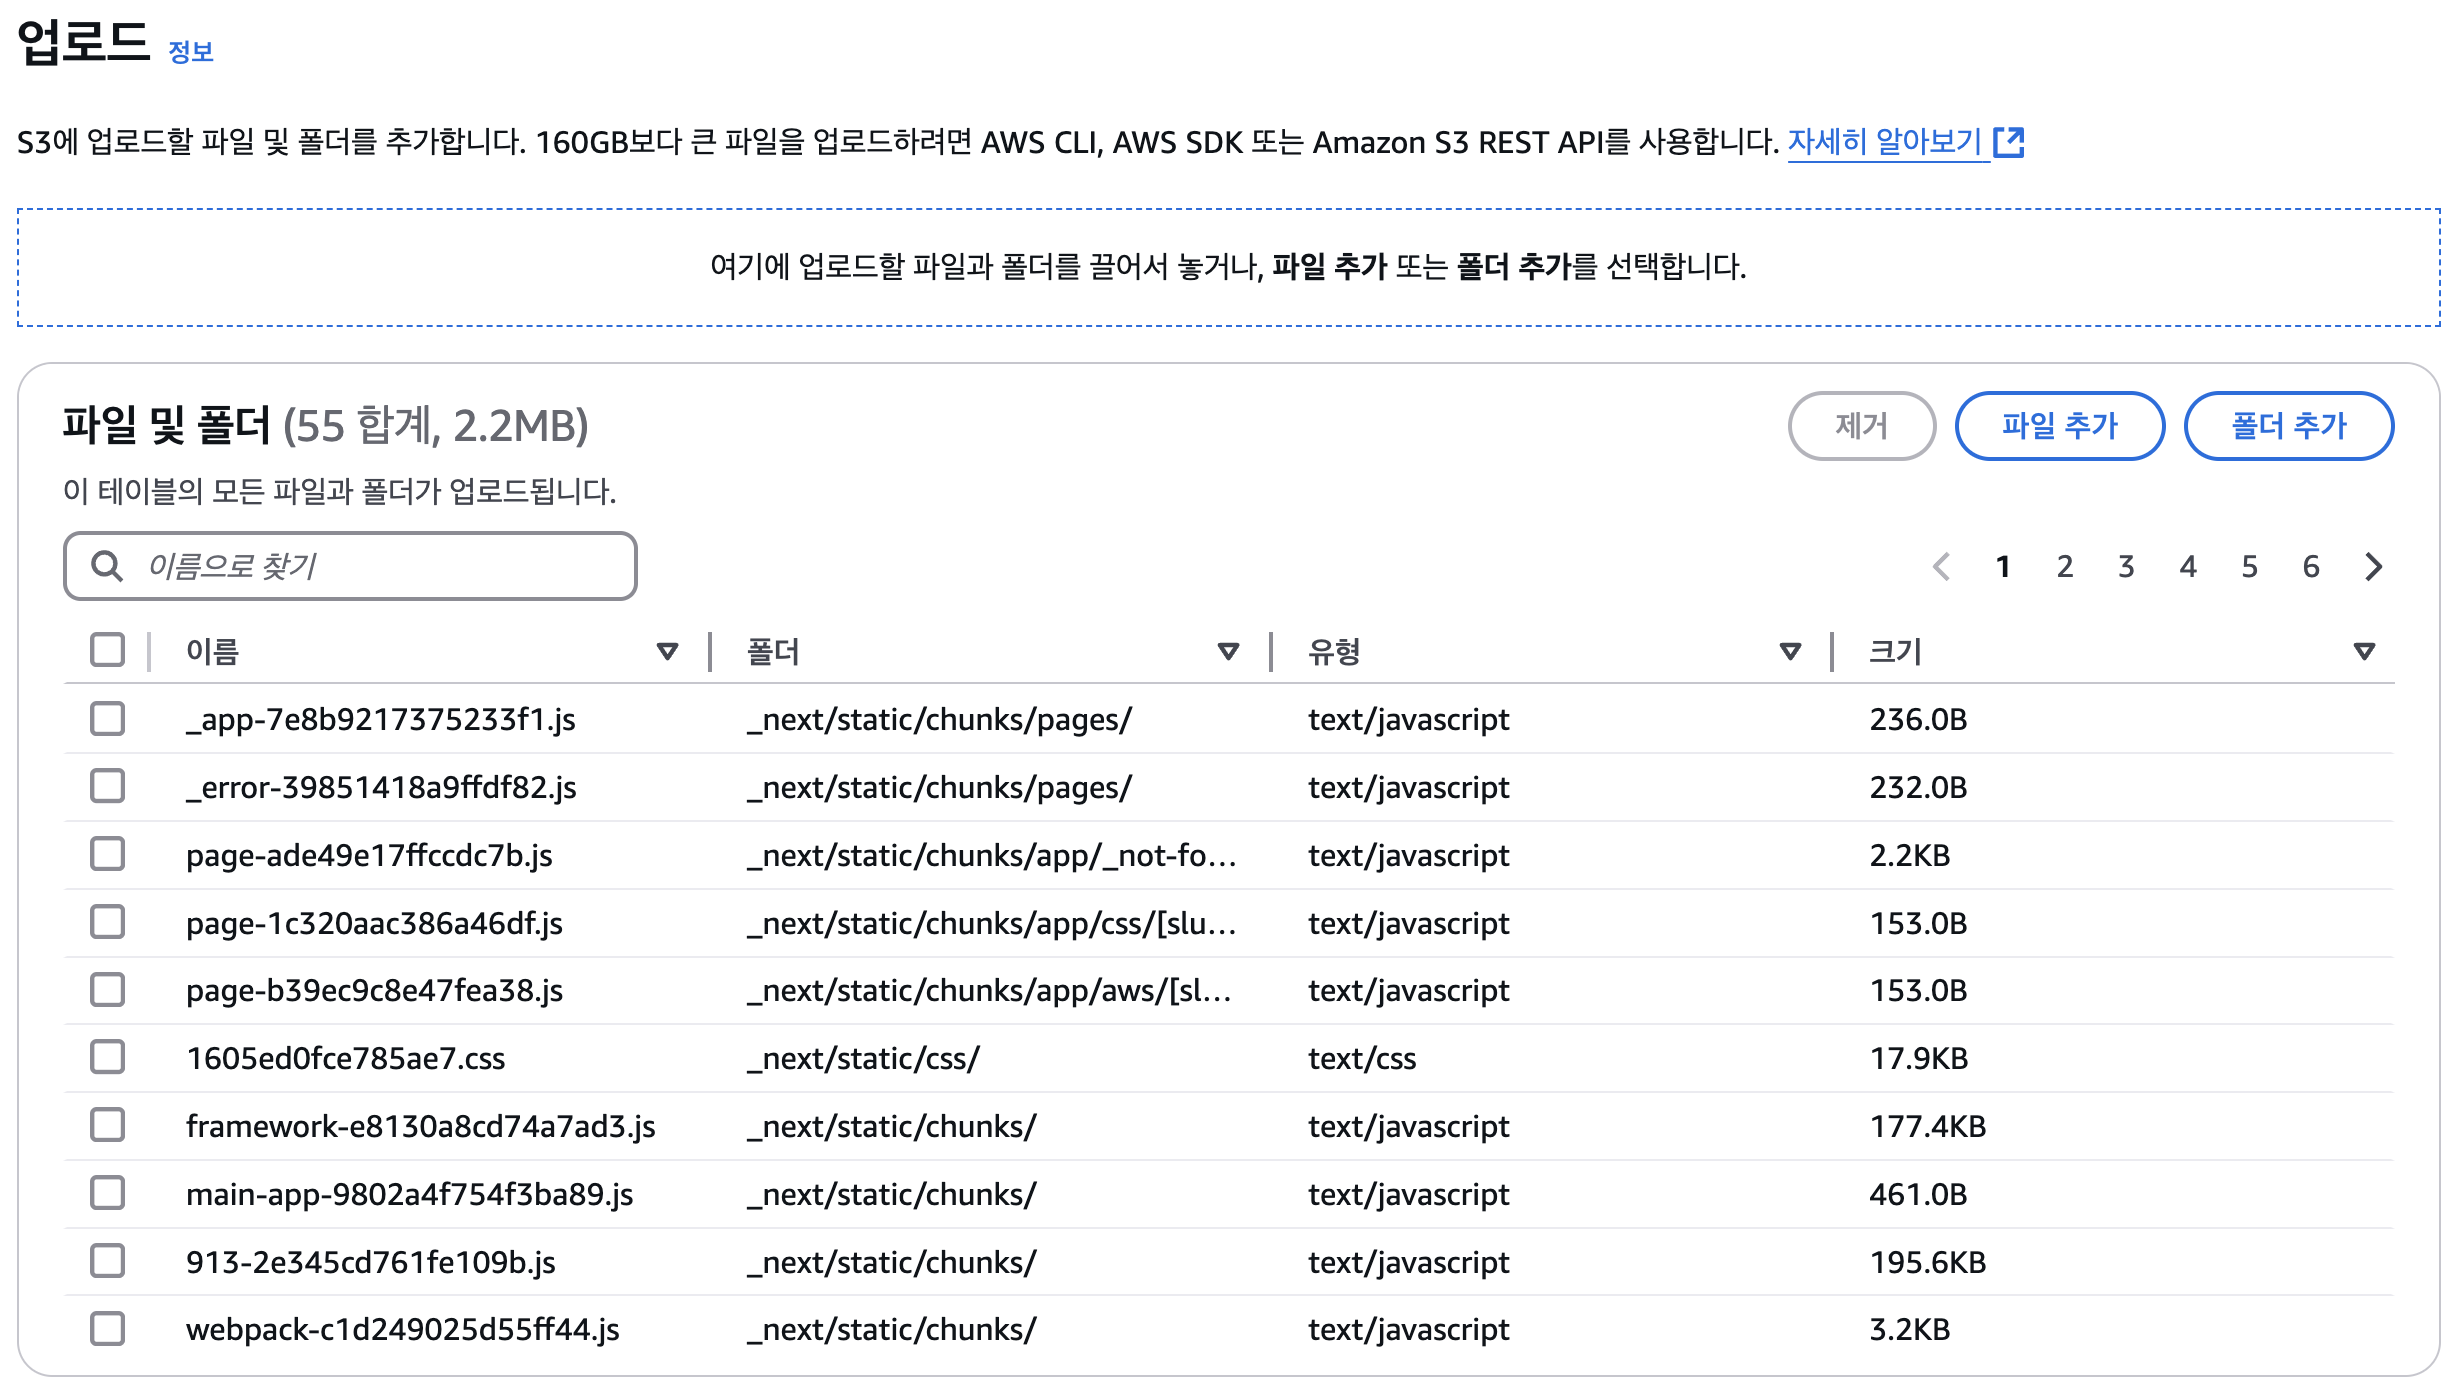
Task: Click the 폴더 추가 button
Action: coord(2288,426)
